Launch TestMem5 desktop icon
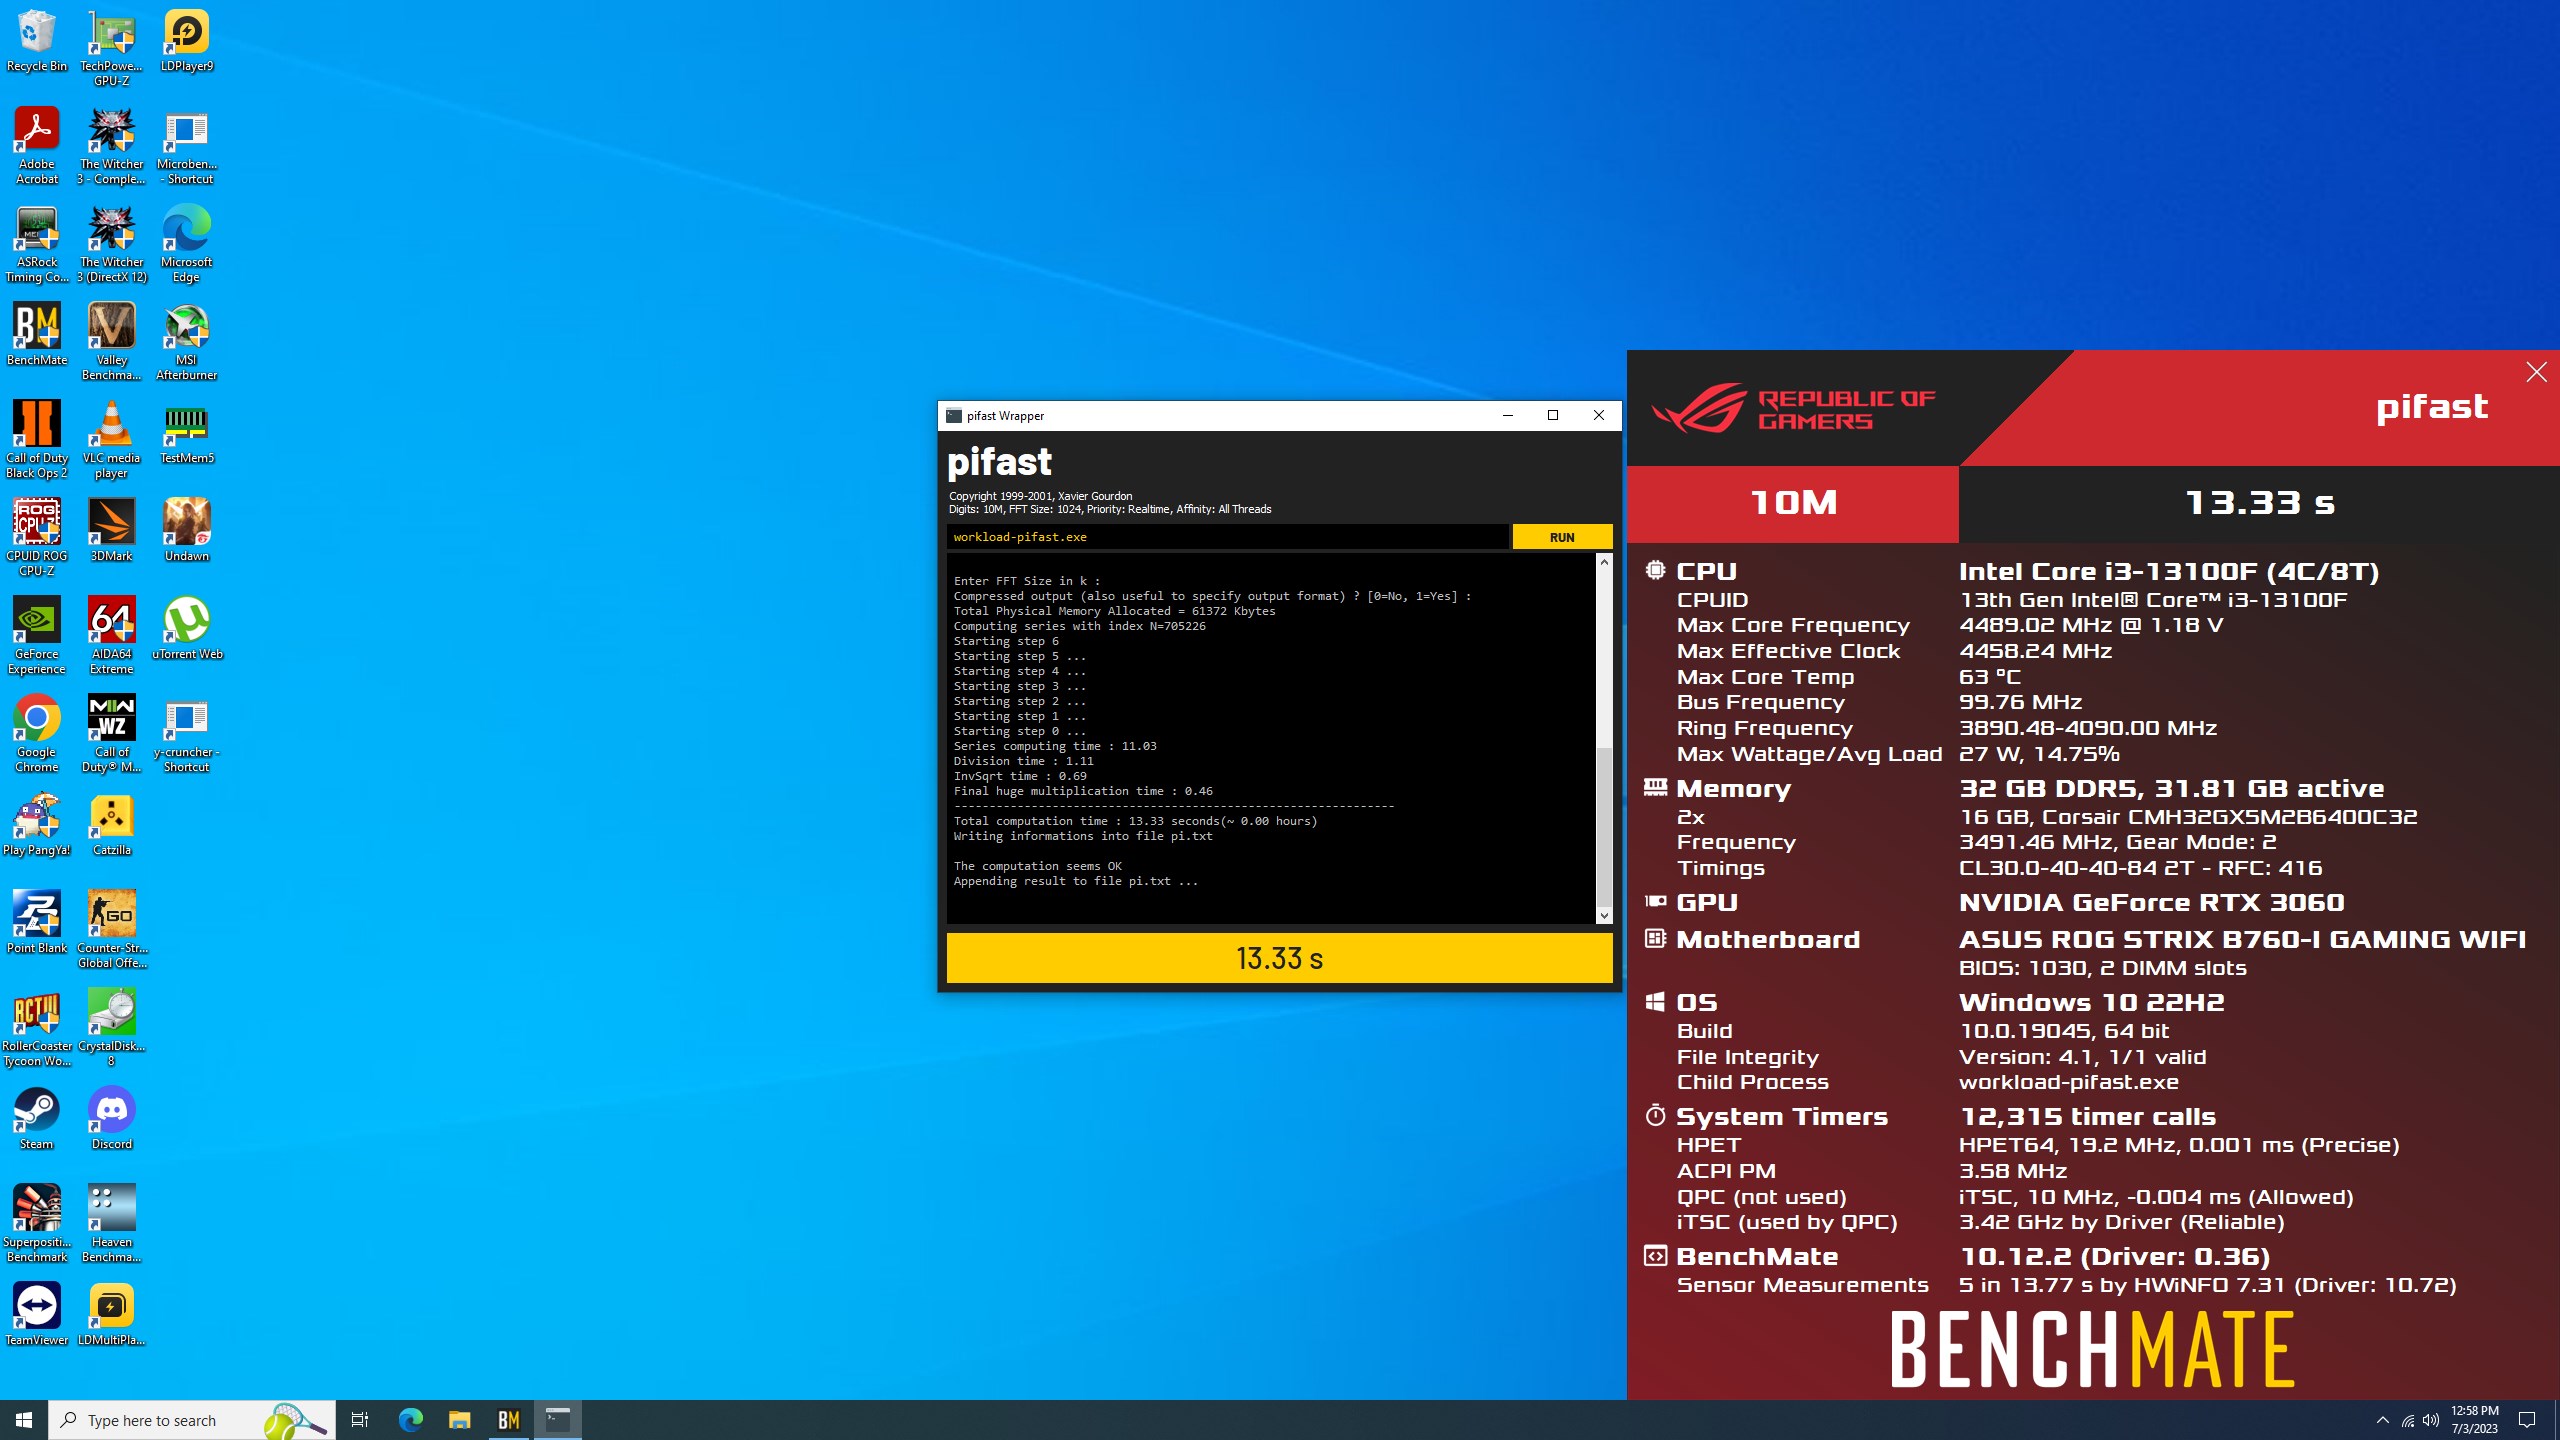 [x=187, y=434]
